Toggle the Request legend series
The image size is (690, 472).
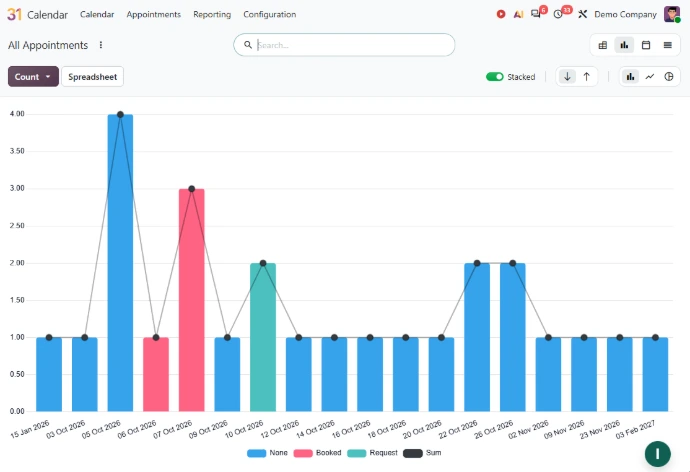[372, 453]
